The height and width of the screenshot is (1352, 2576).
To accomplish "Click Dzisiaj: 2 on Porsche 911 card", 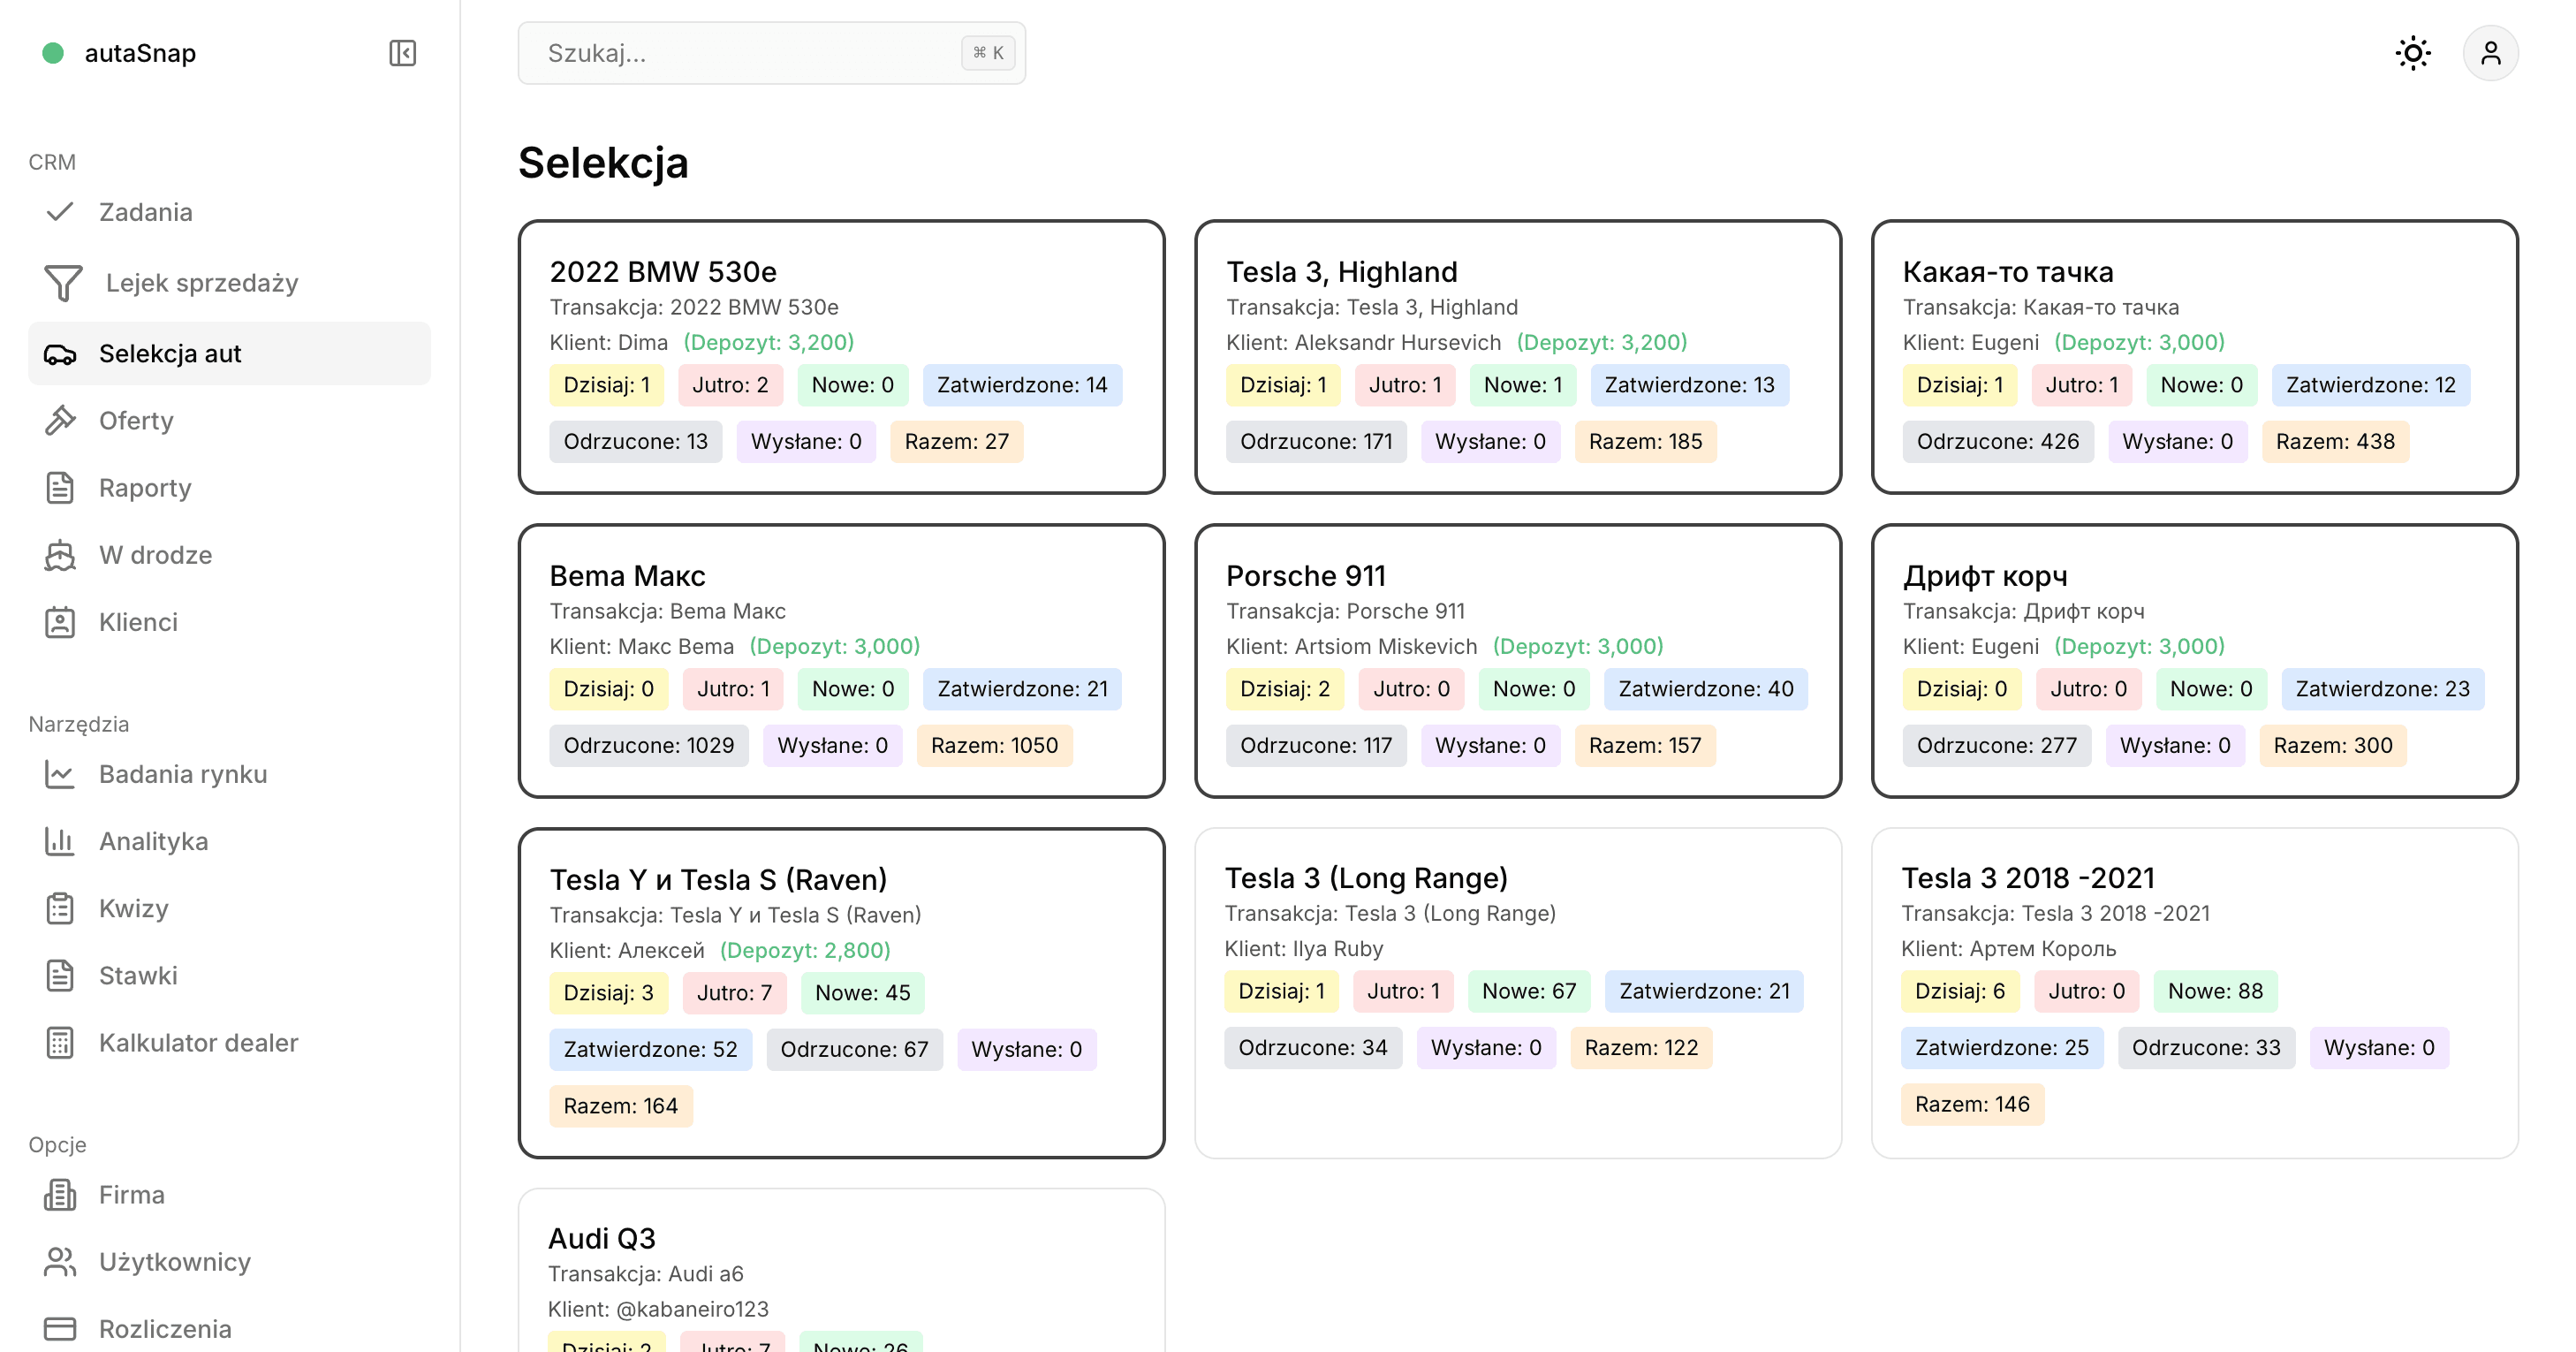I will point(1285,689).
